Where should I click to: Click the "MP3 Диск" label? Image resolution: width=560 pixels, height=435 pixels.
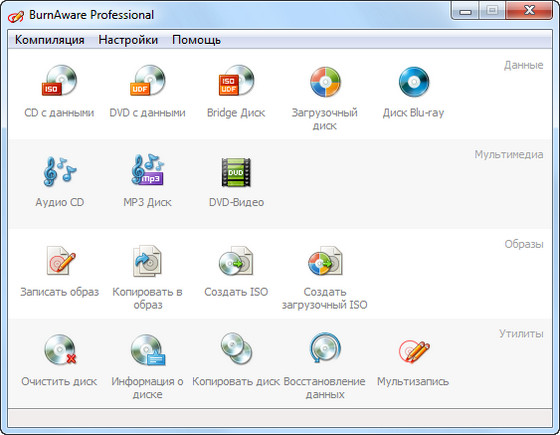coord(148,202)
